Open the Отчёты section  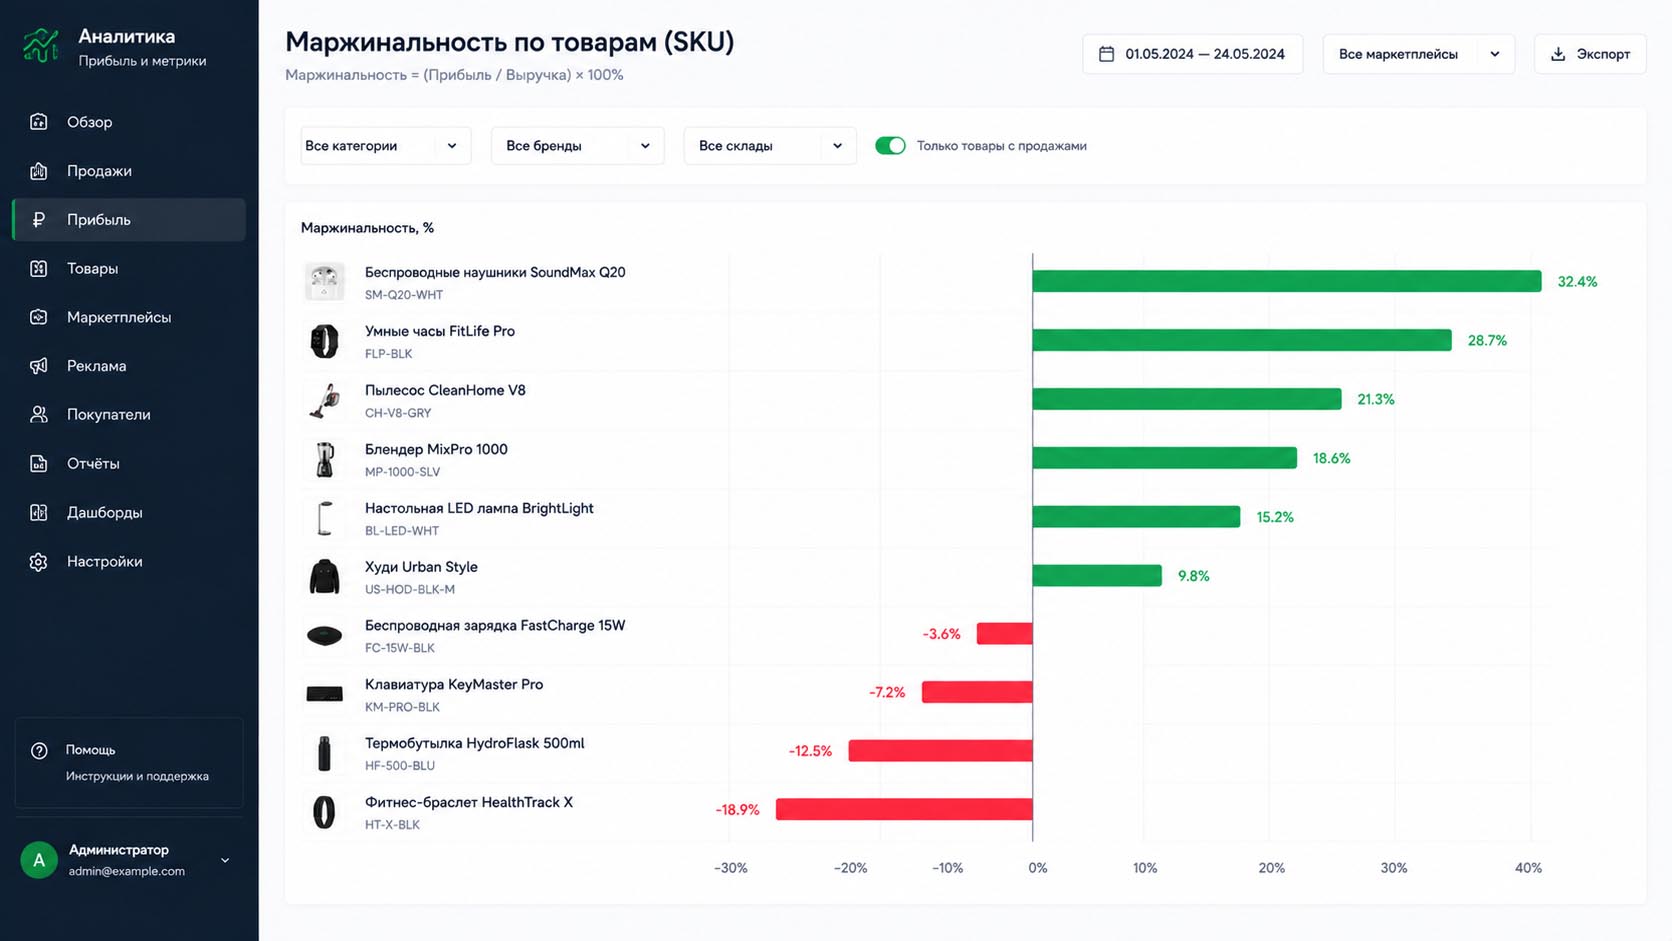click(129, 464)
